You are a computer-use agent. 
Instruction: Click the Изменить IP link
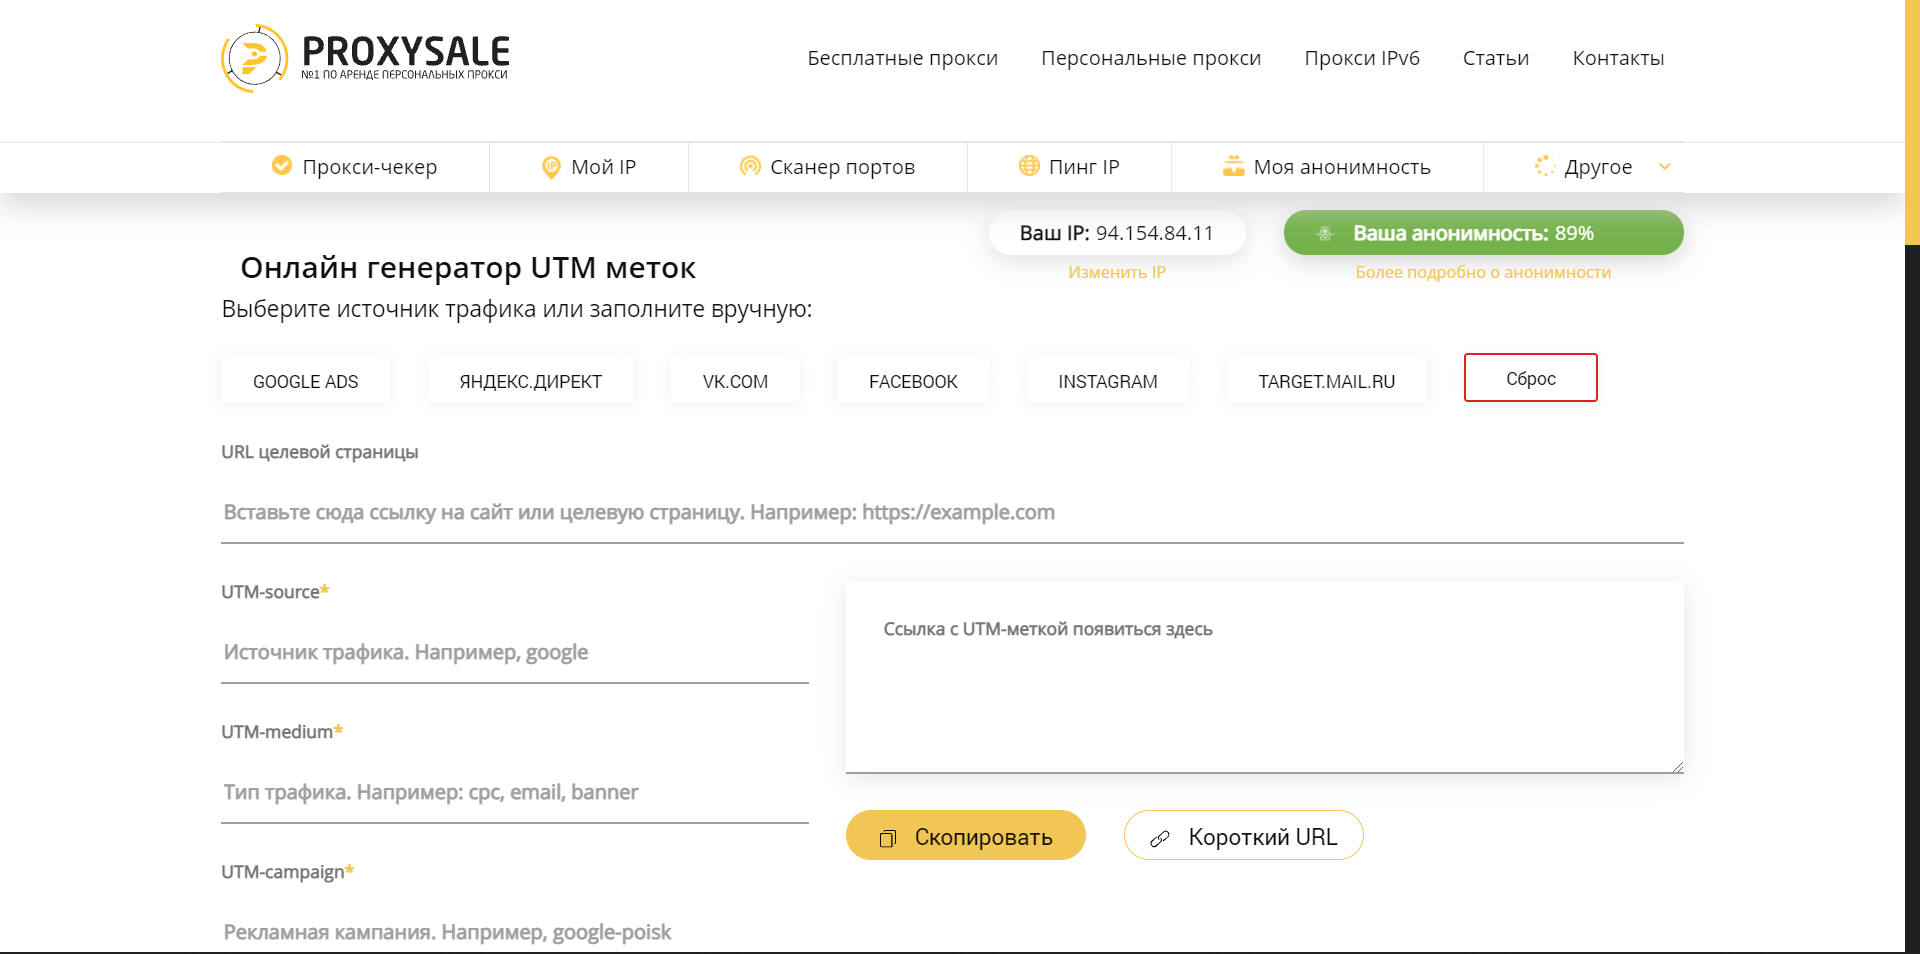pyautogui.click(x=1117, y=272)
